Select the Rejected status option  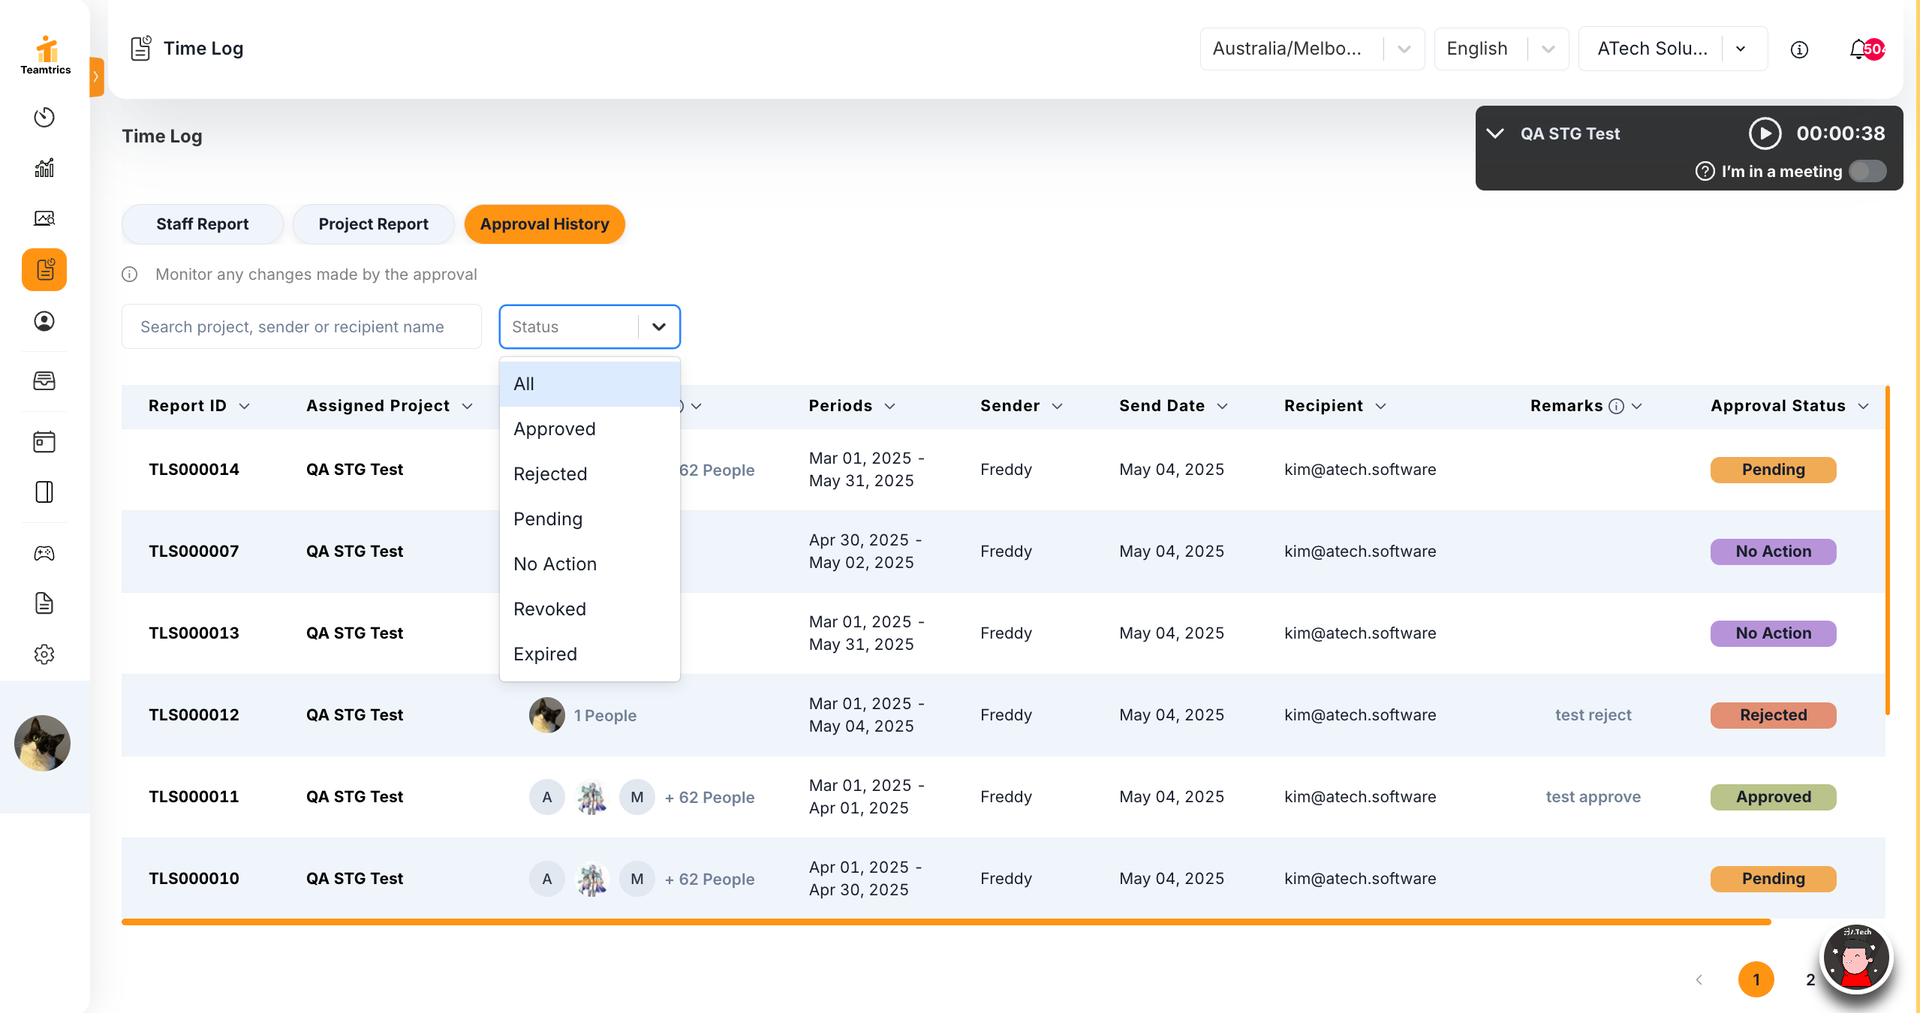[x=590, y=474]
